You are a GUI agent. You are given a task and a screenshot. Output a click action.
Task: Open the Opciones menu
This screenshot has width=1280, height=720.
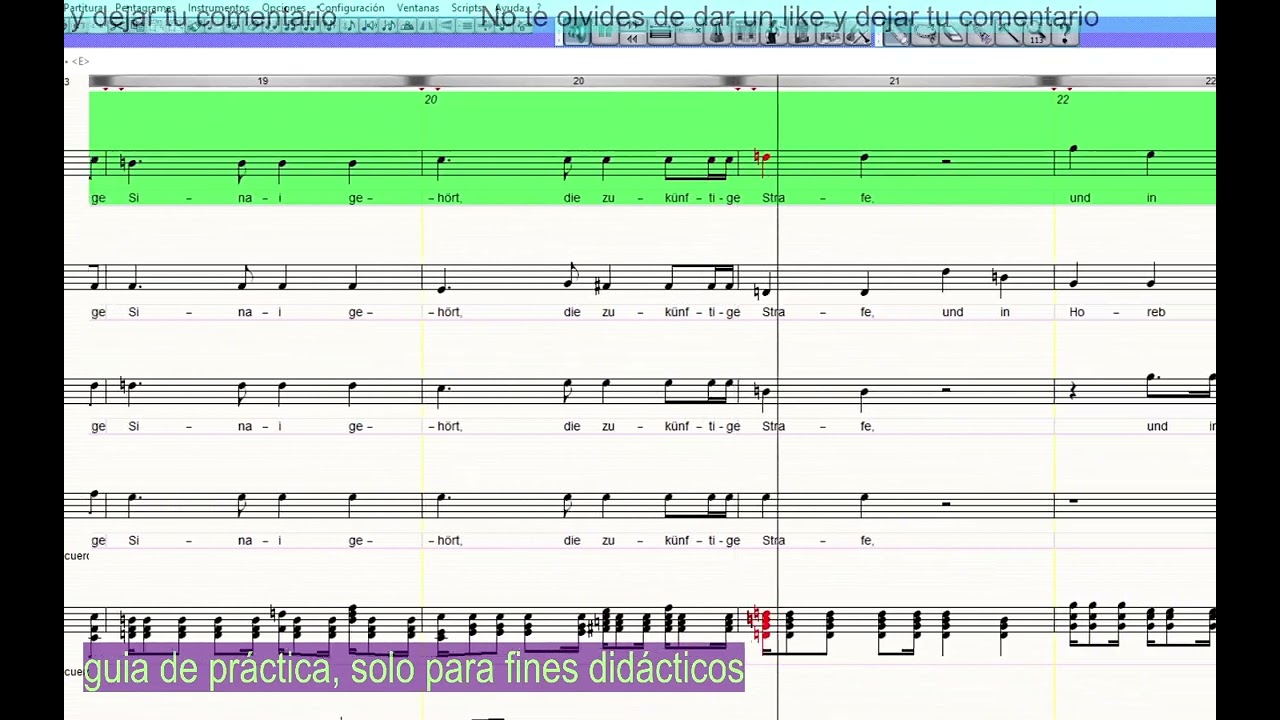point(284,8)
